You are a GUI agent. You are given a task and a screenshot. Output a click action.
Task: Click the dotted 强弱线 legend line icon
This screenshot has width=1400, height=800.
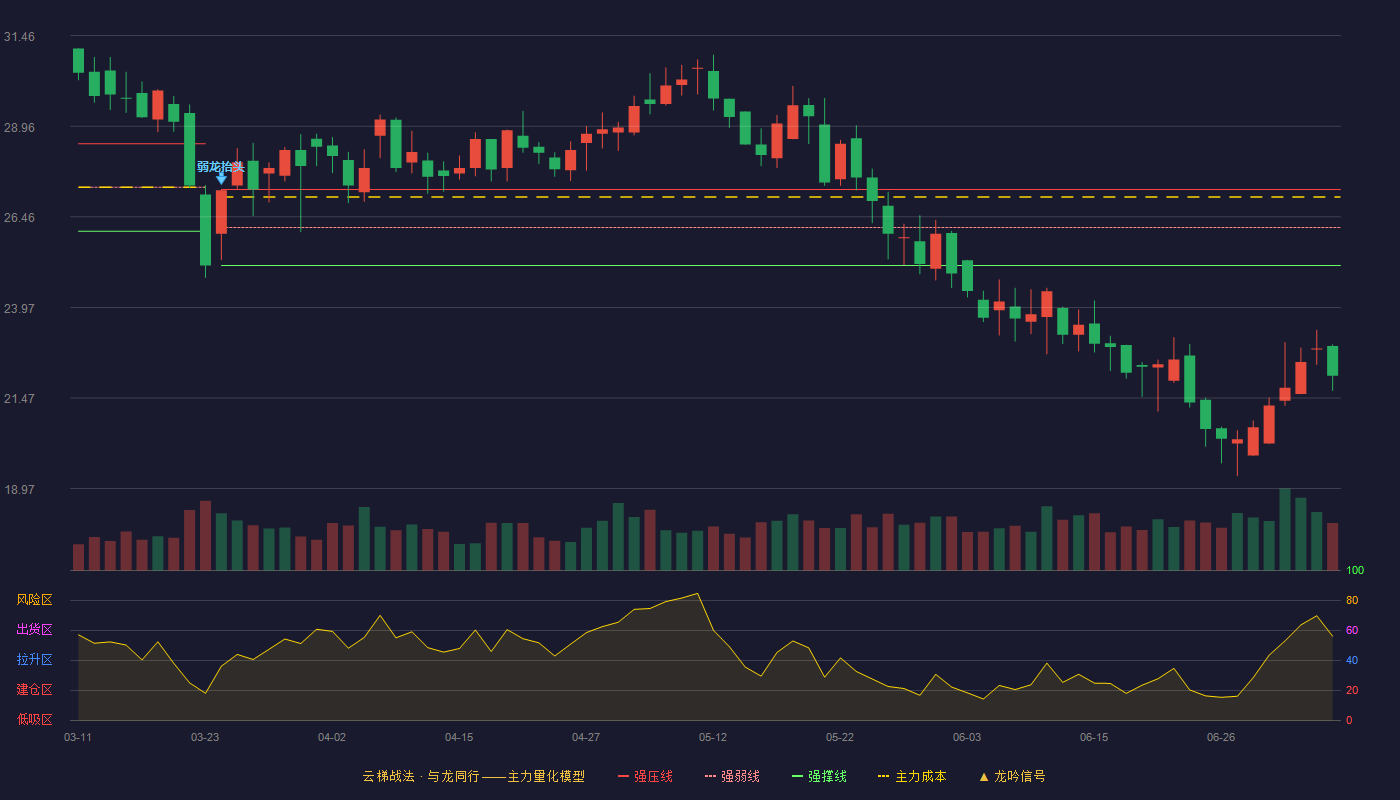(x=710, y=776)
